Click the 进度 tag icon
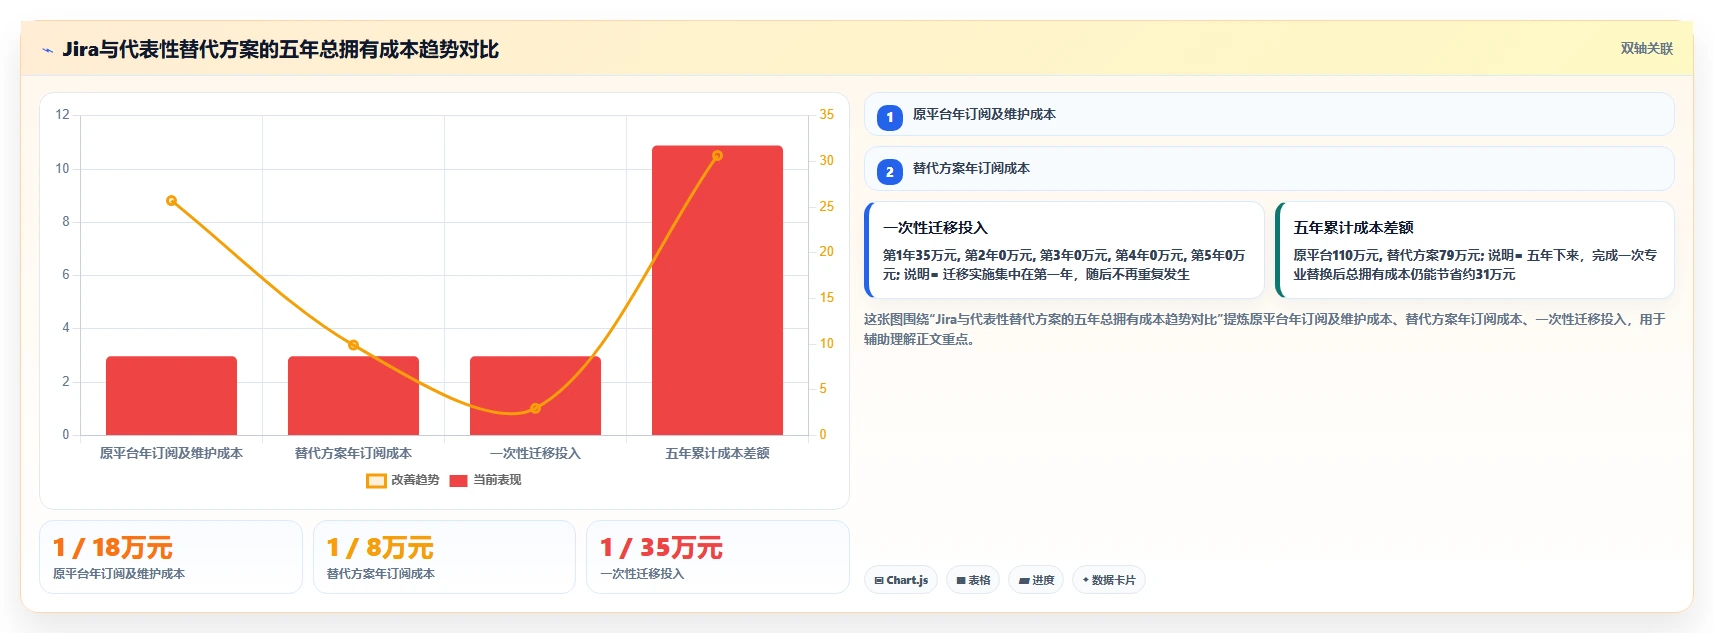Screen dimensions: 1714x633 (1024, 580)
